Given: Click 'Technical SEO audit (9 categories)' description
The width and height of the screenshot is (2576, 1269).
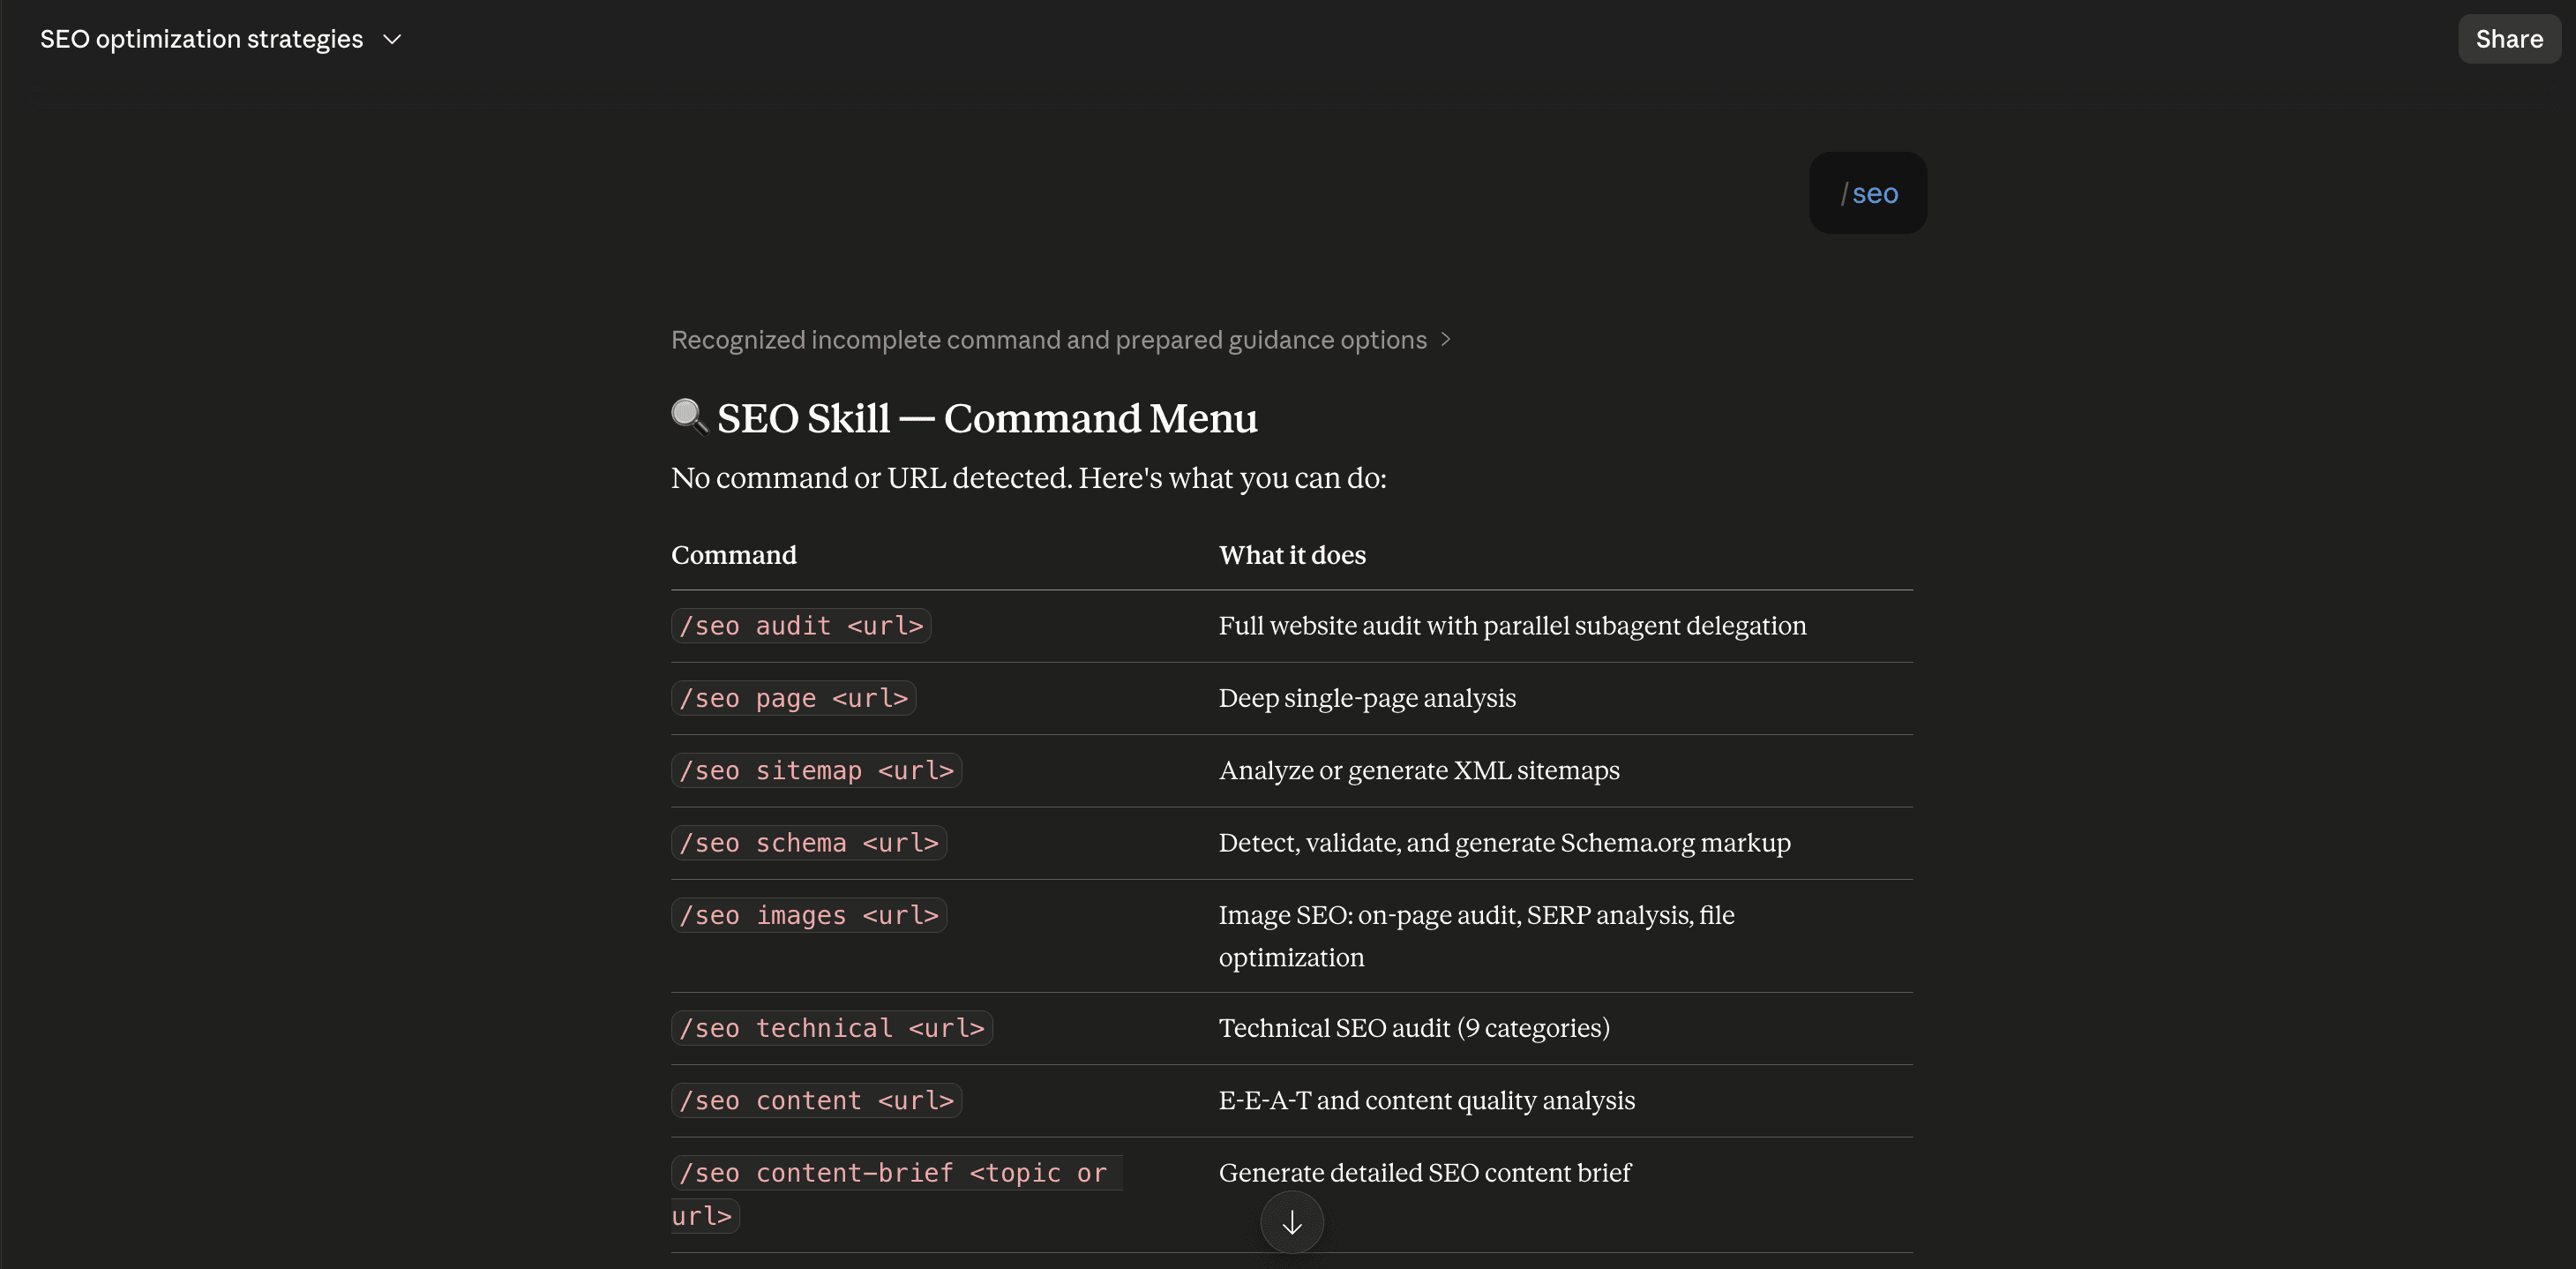Looking at the screenshot, I should [1414, 1028].
